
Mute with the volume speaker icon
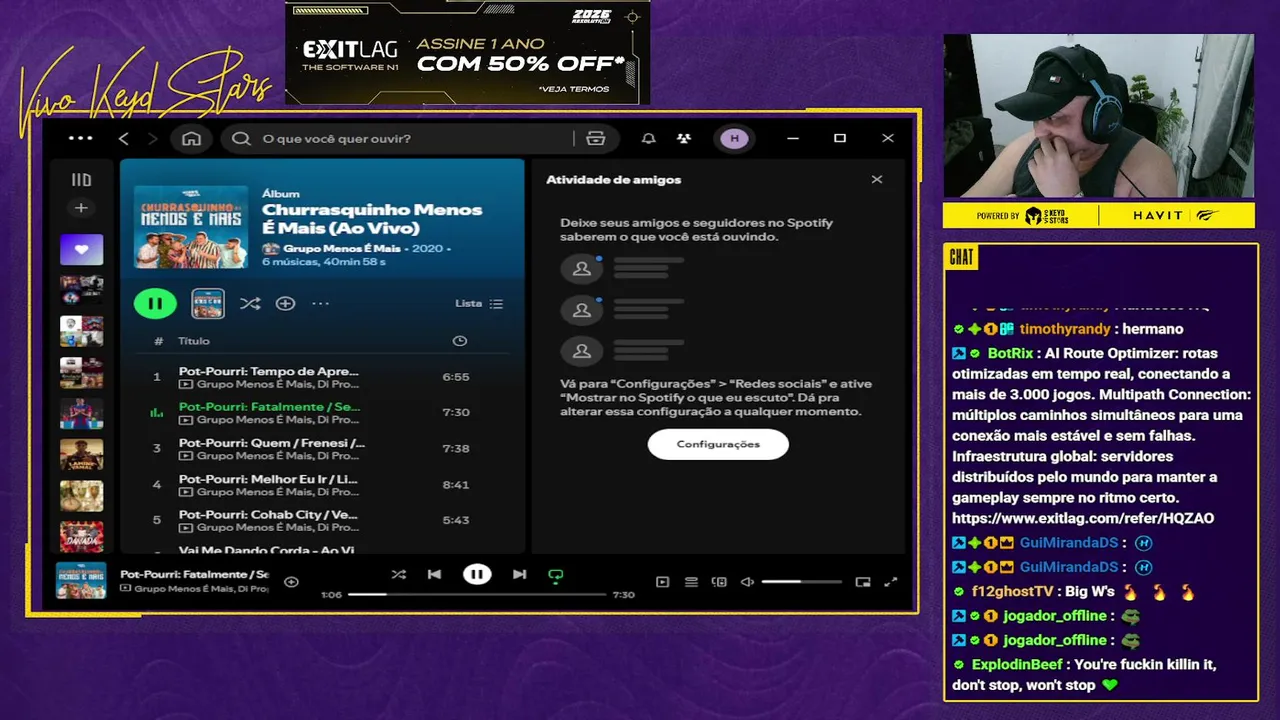746,582
